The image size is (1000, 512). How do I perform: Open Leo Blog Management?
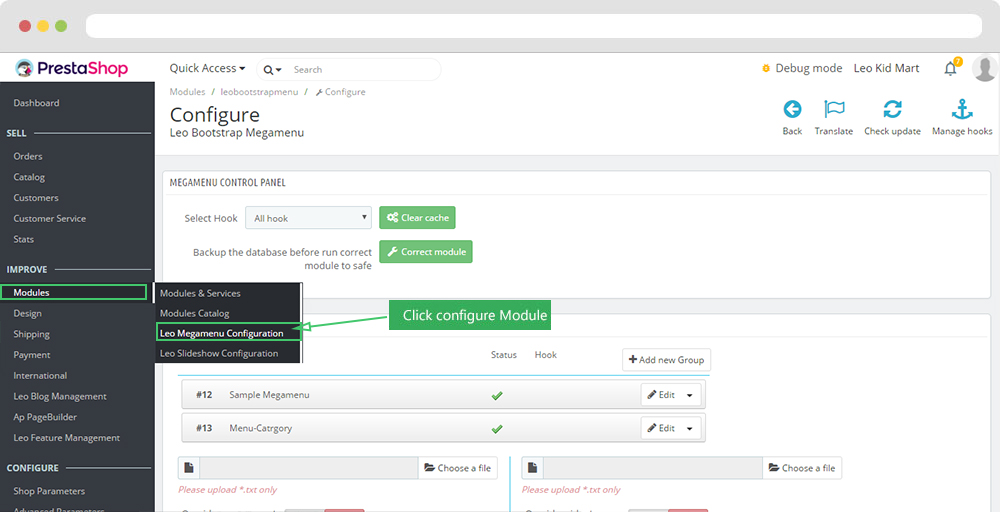click(x=60, y=397)
